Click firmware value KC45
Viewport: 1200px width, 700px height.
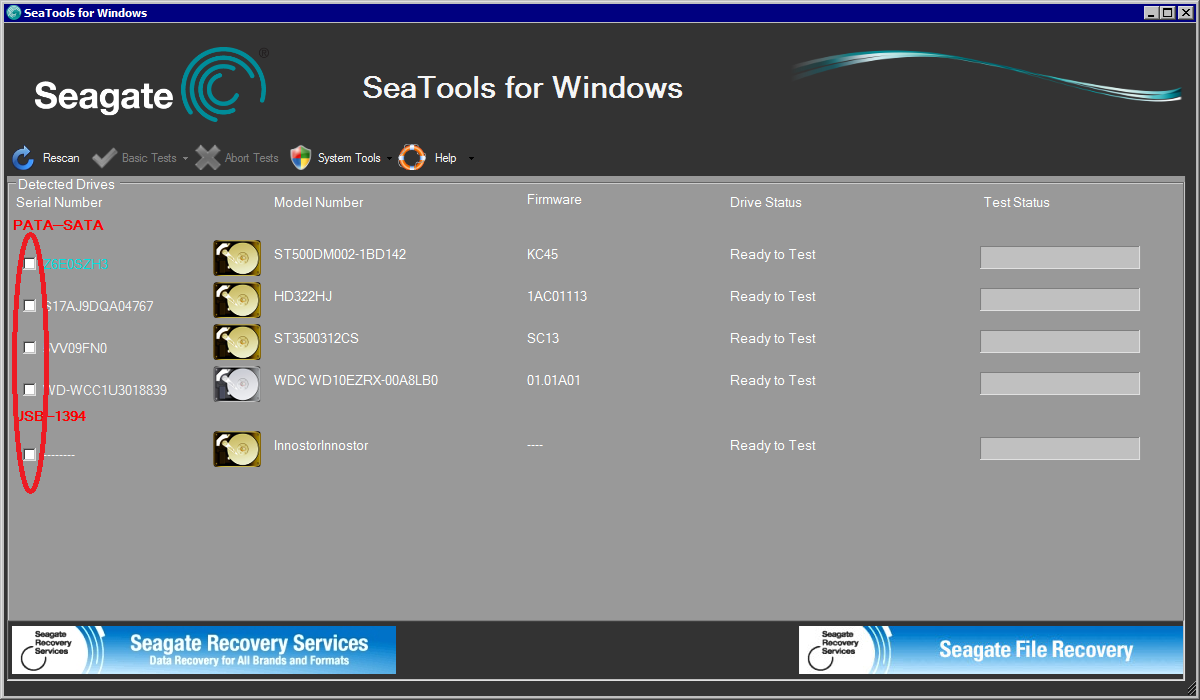[x=542, y=254]
